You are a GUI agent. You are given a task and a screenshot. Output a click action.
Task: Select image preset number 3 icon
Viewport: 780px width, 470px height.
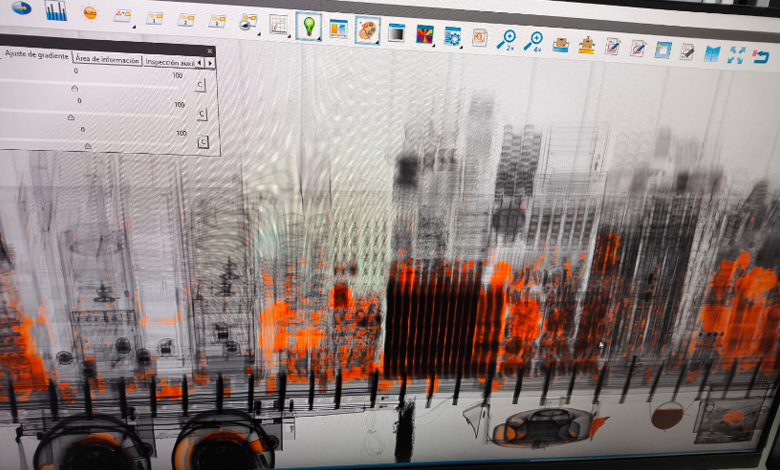tap(217, 21)
